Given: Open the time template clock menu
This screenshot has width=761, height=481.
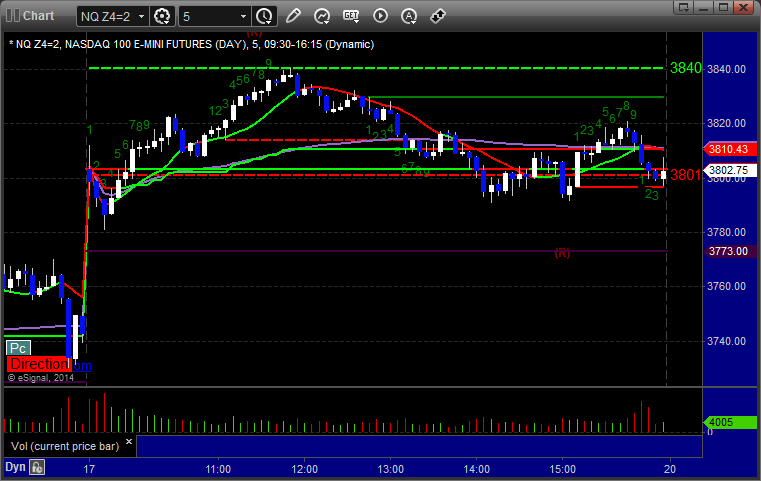Looking at the screenshot, I should click(264, 16).
